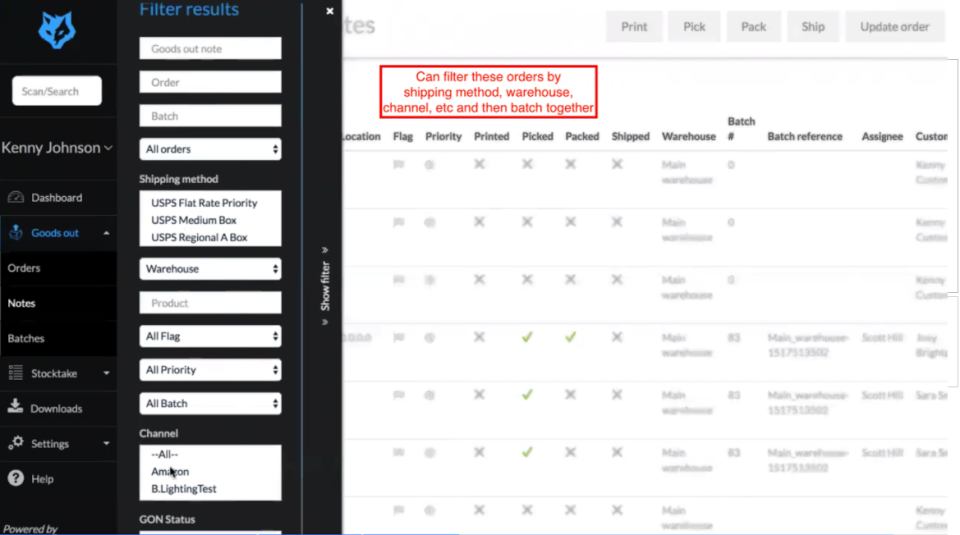This screenshot has width=960, height=535.
Task: Click the Priority column header
Action: click(443, 136)
